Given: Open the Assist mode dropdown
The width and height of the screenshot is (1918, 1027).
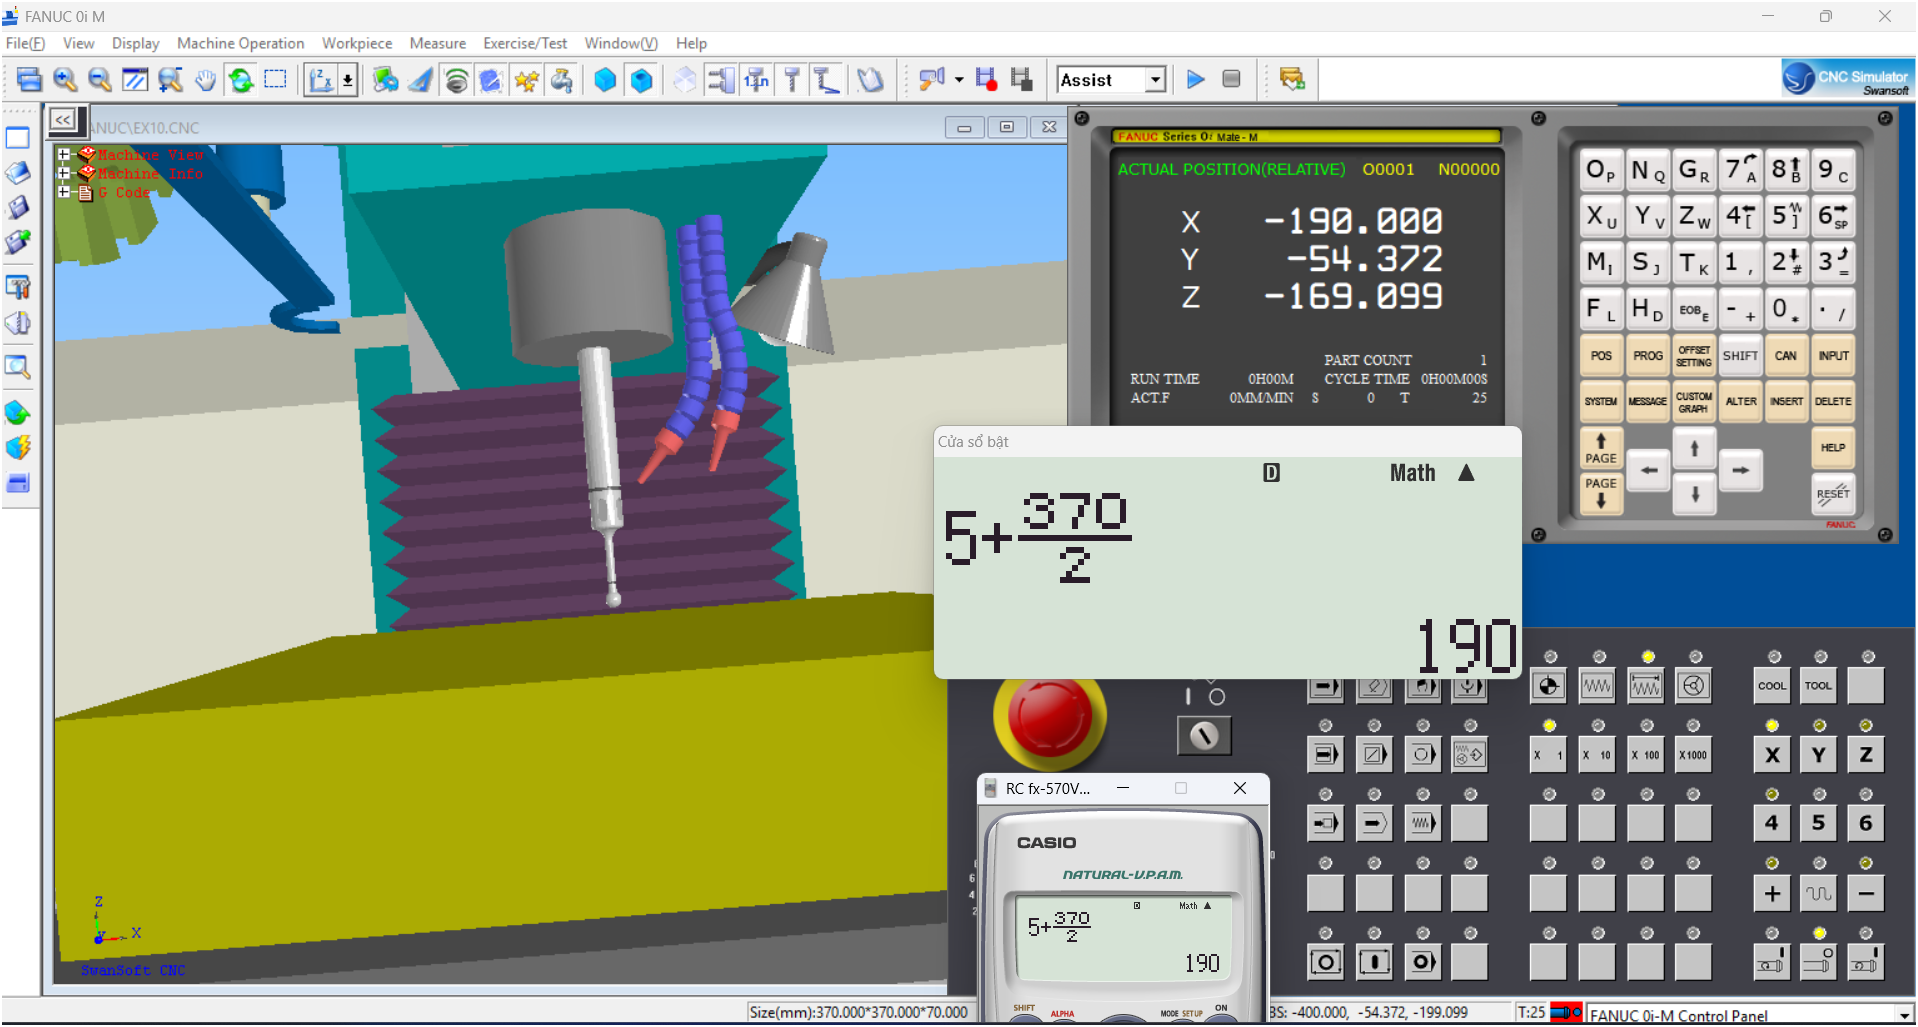Looking at the screenshot, I should coord(1156,80).
